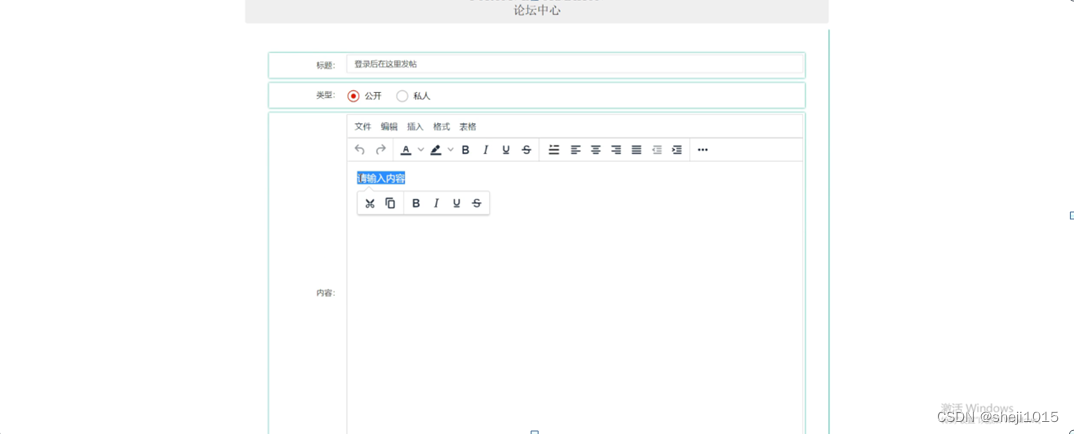Toggle bold in the main editor toolbar
The width and height of the screenshot is (1074, 434).
click(465, 150)
